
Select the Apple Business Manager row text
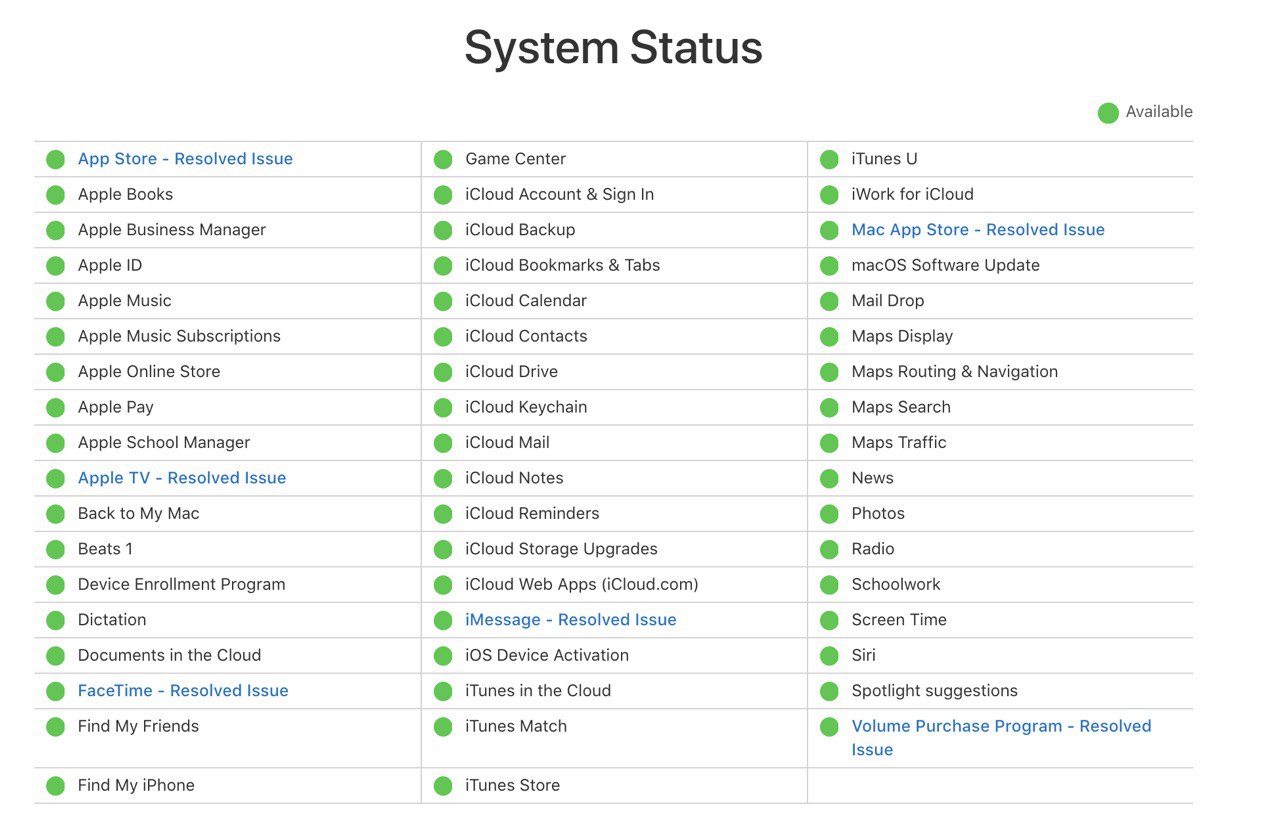click(x=172, y=230)
